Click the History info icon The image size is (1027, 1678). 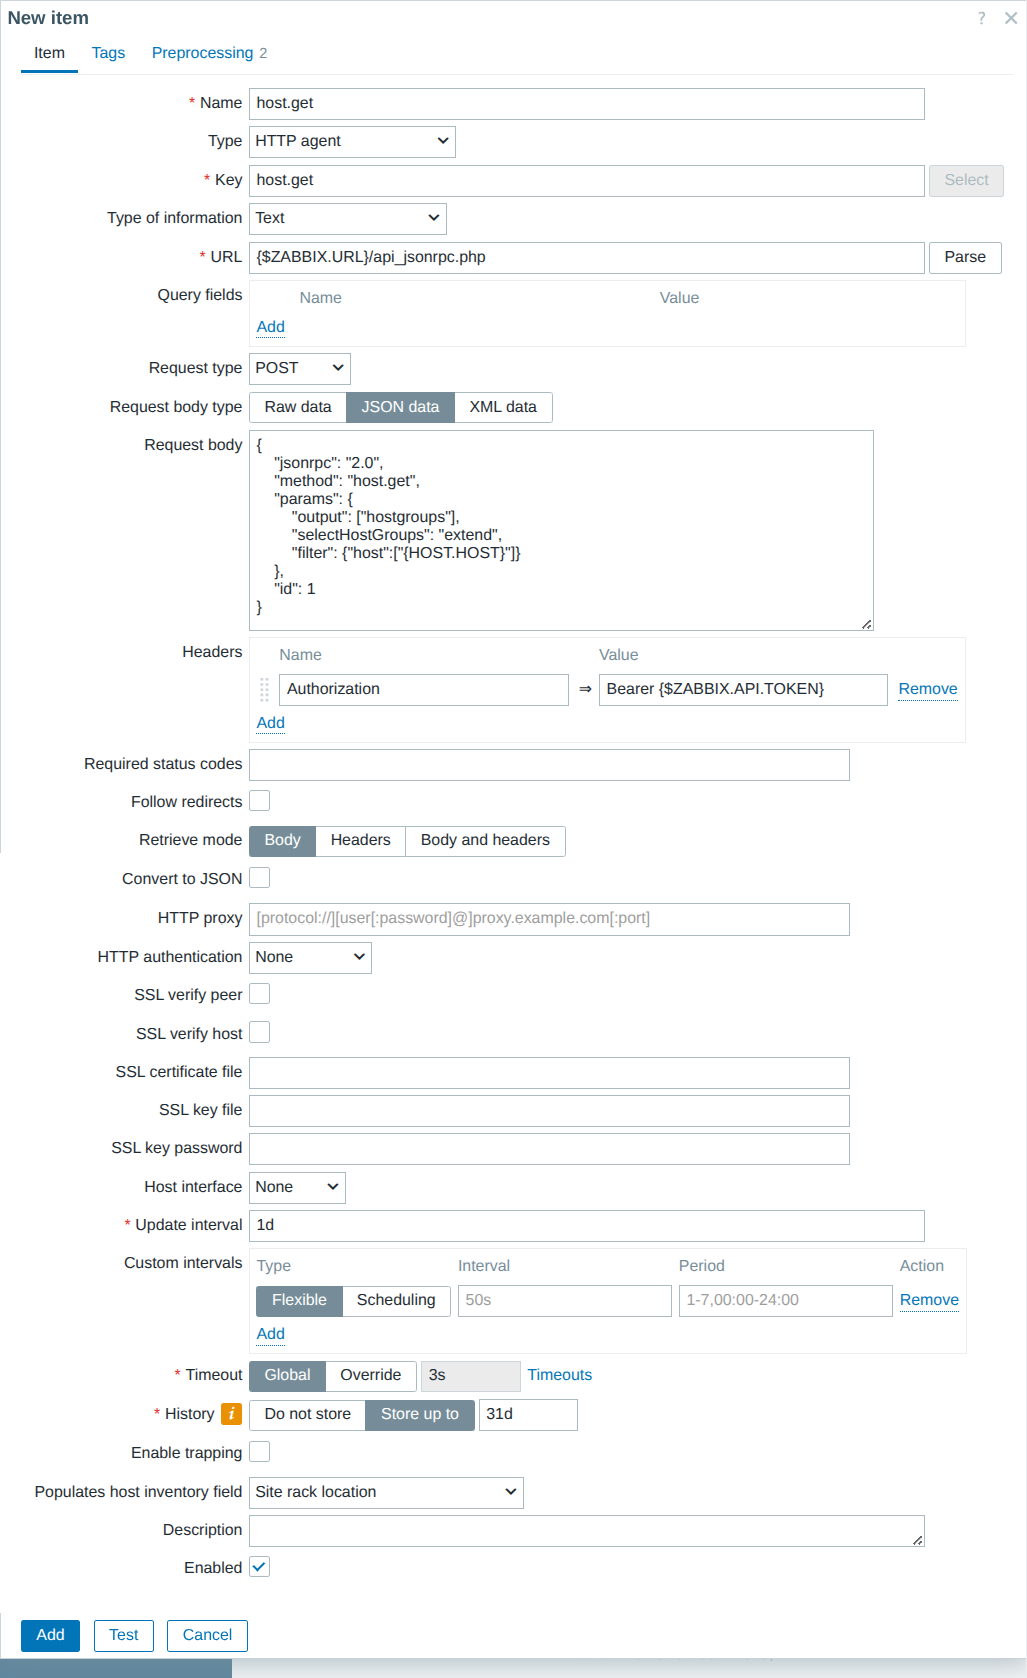(231, 1414)
